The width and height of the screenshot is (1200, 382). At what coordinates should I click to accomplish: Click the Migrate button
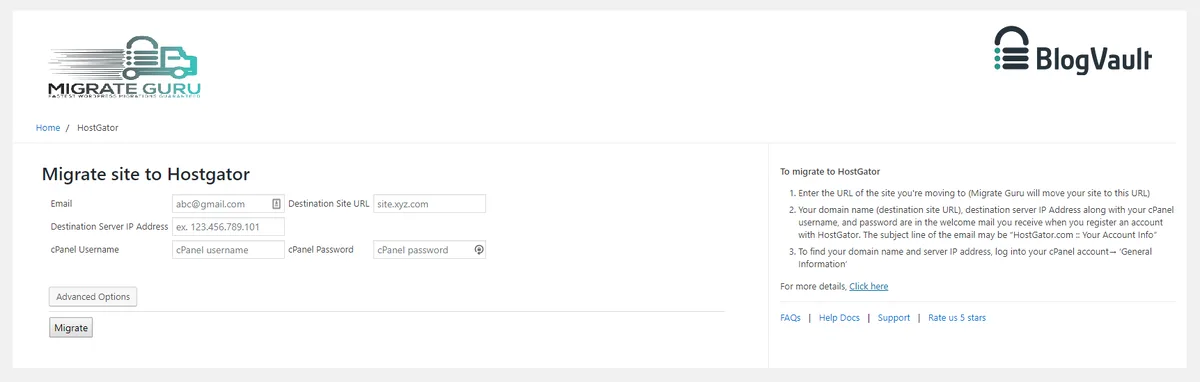tap(71, 328)
